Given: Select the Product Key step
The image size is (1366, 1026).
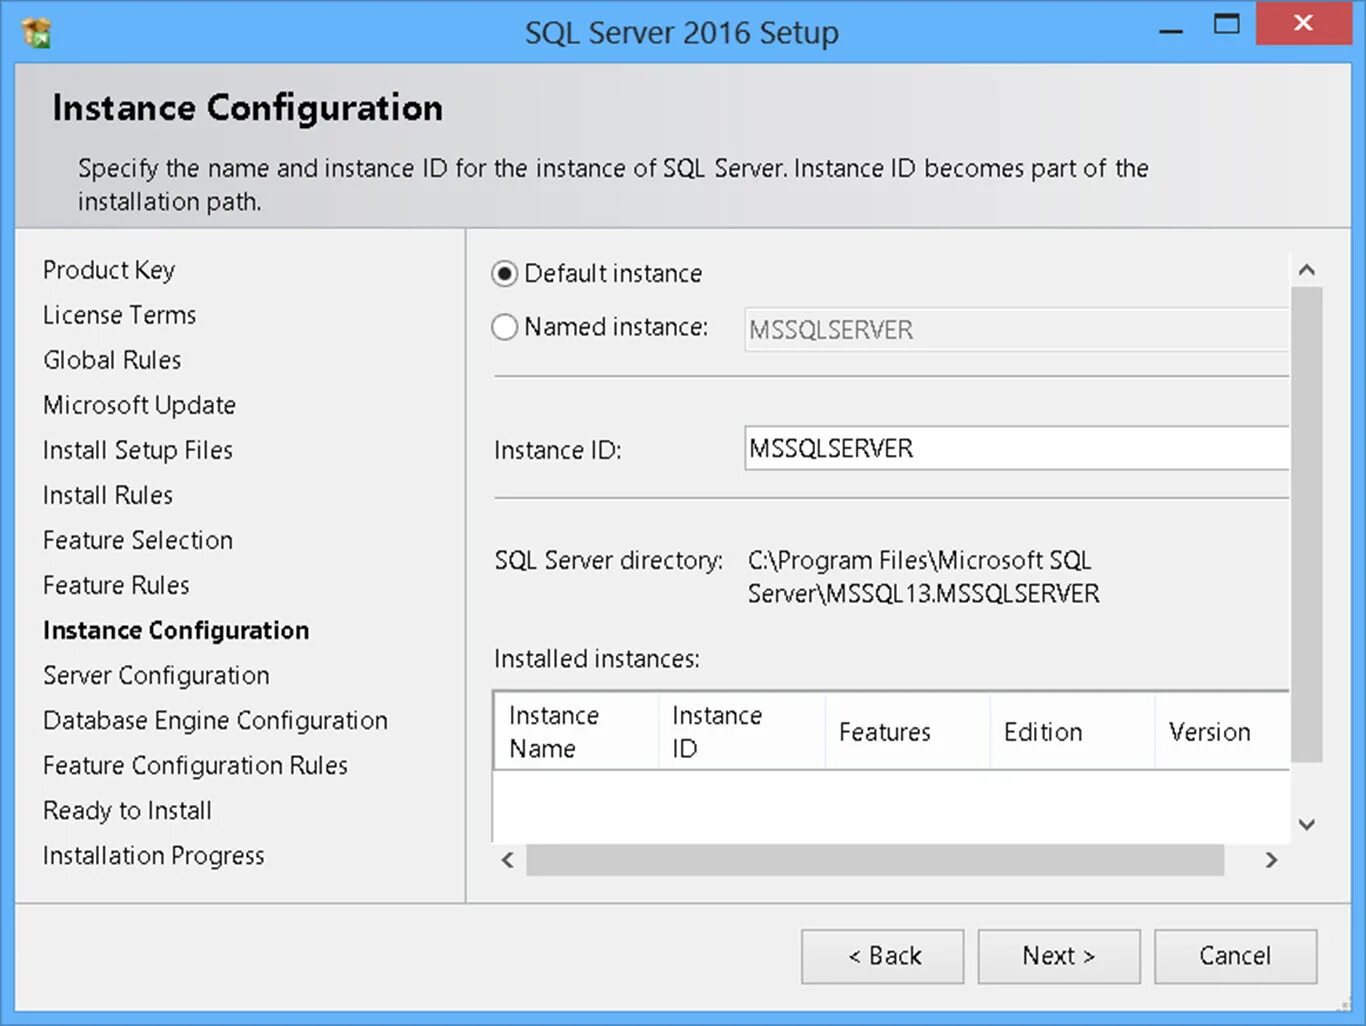Looking at the screenshot, I should tap(109, 270).
